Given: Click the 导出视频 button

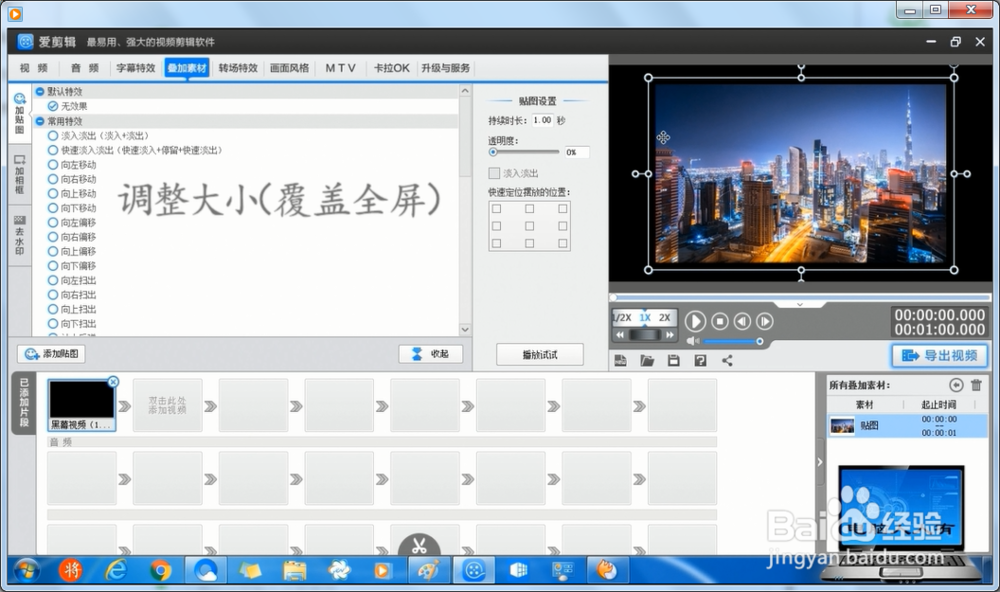Looking at the screenshot, I should pyautogui.click(x=939, y=355).
